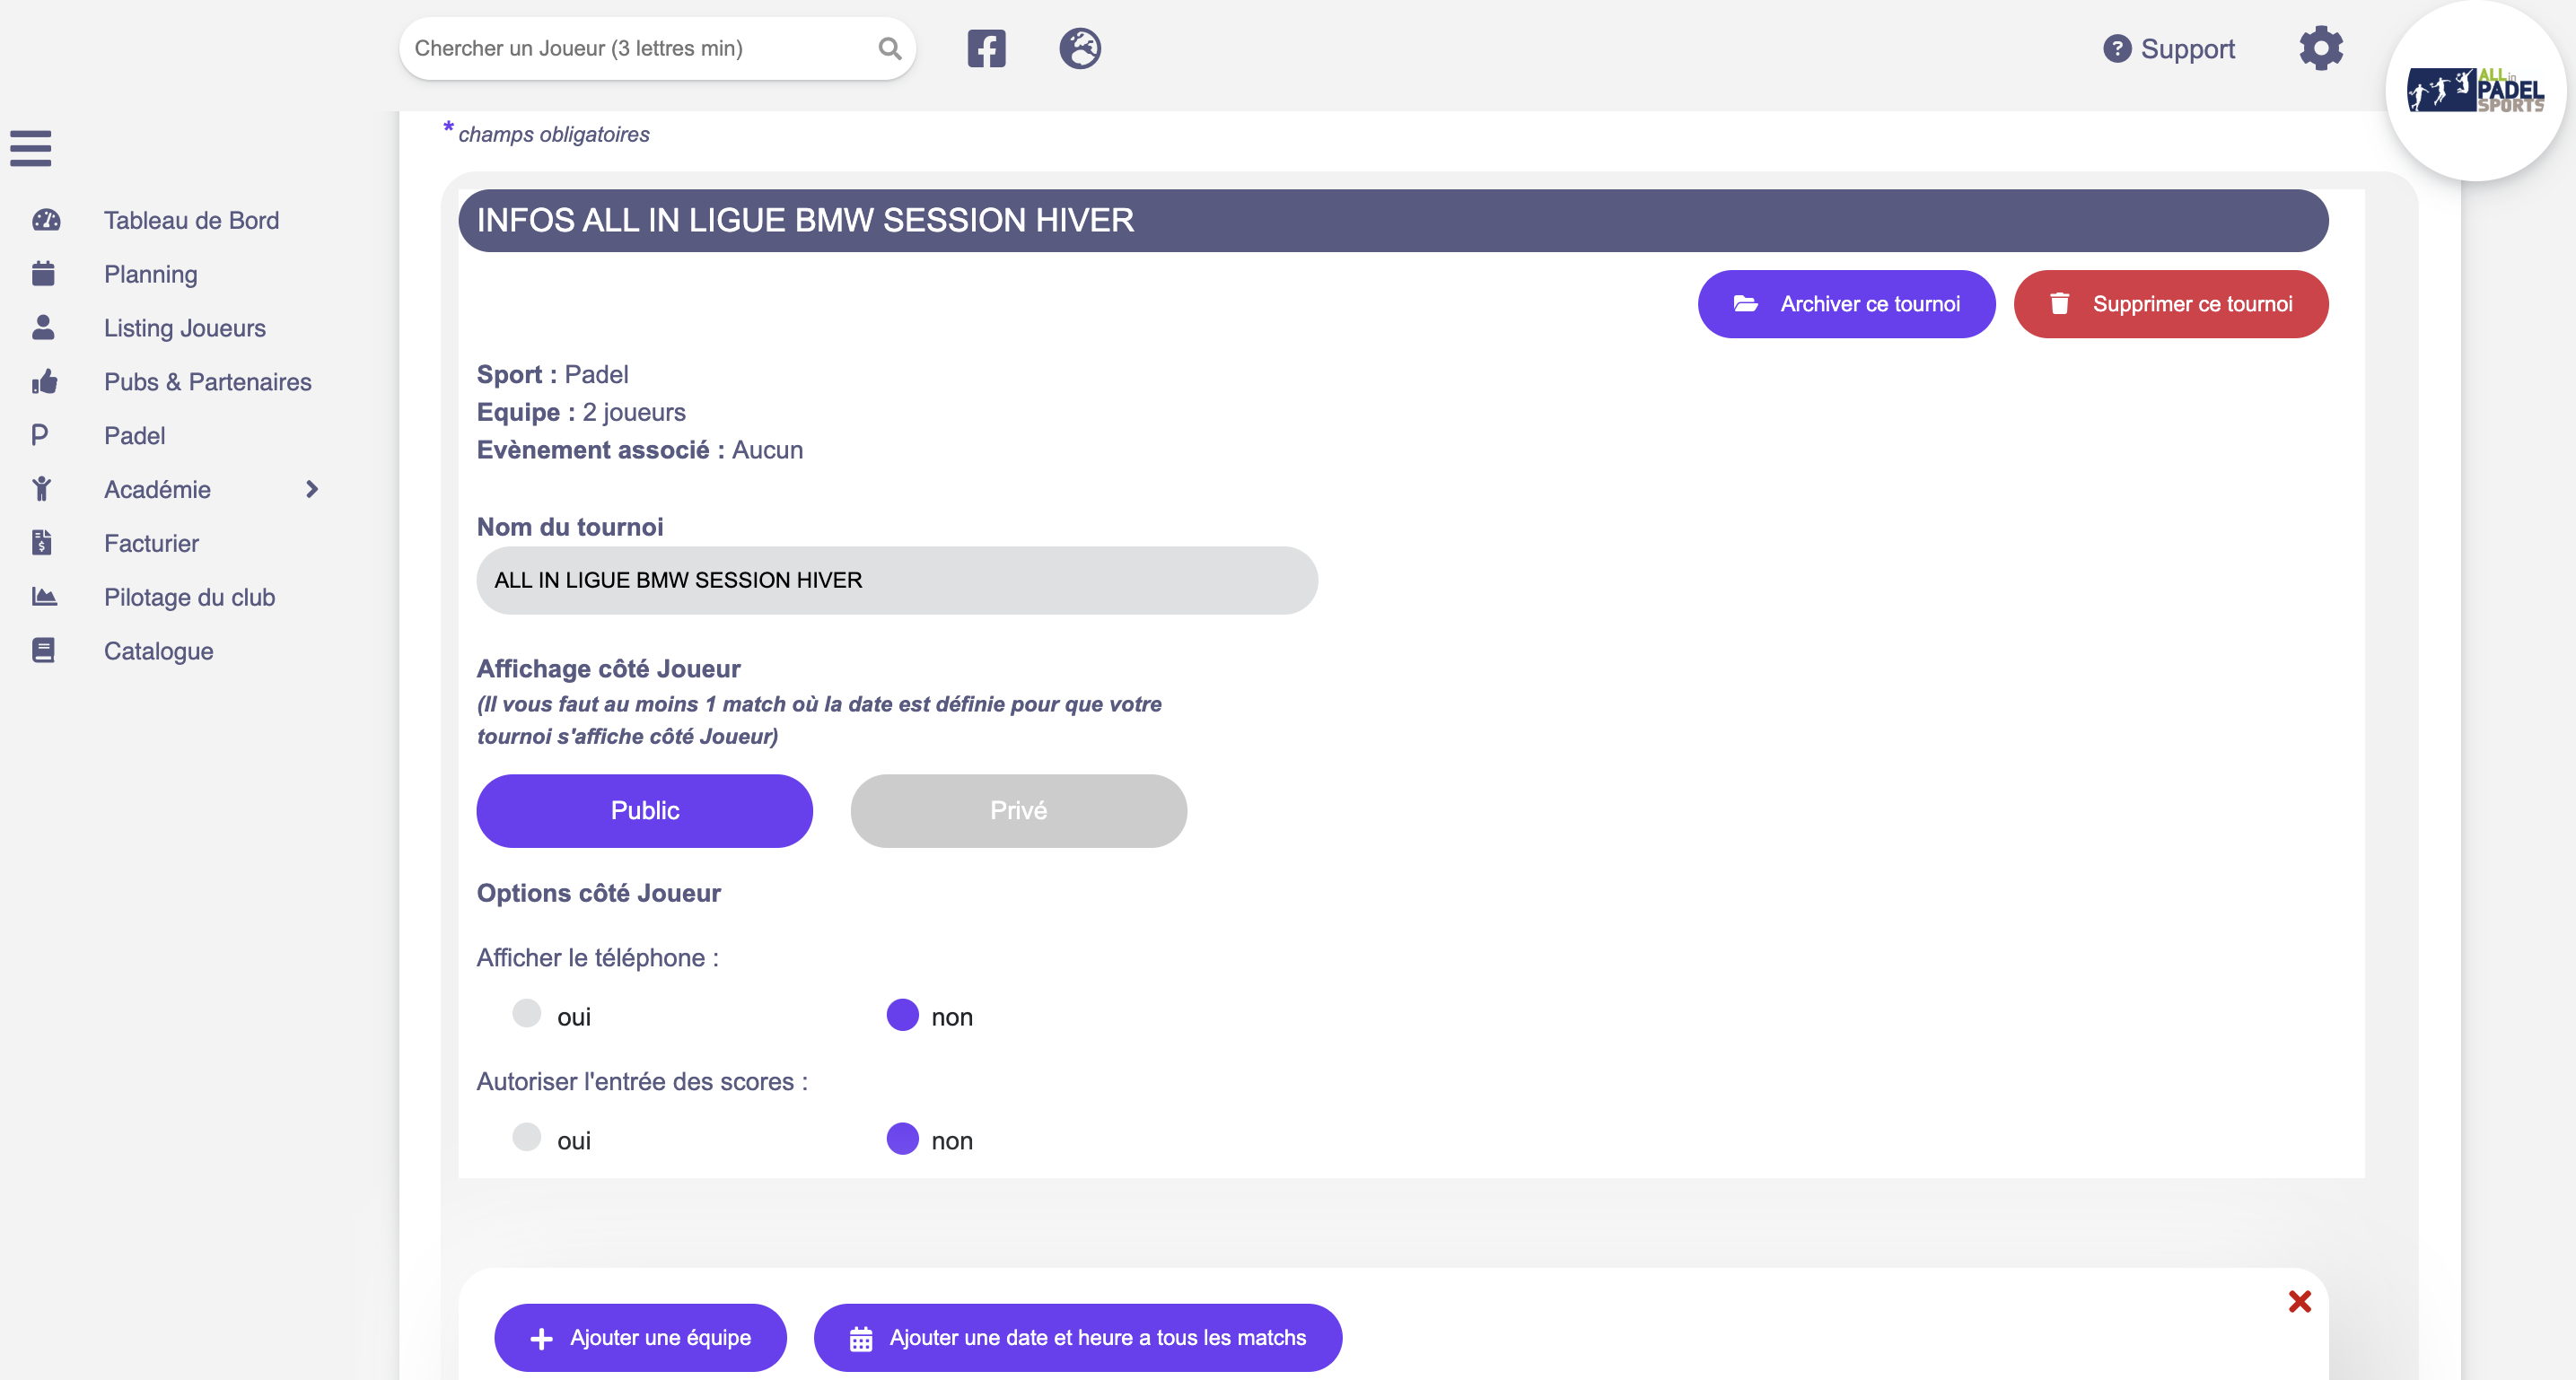Screen dimensions: 2576x1380
Task: Open Tableau de Bord menu item
Action: (x=191, y=220)
